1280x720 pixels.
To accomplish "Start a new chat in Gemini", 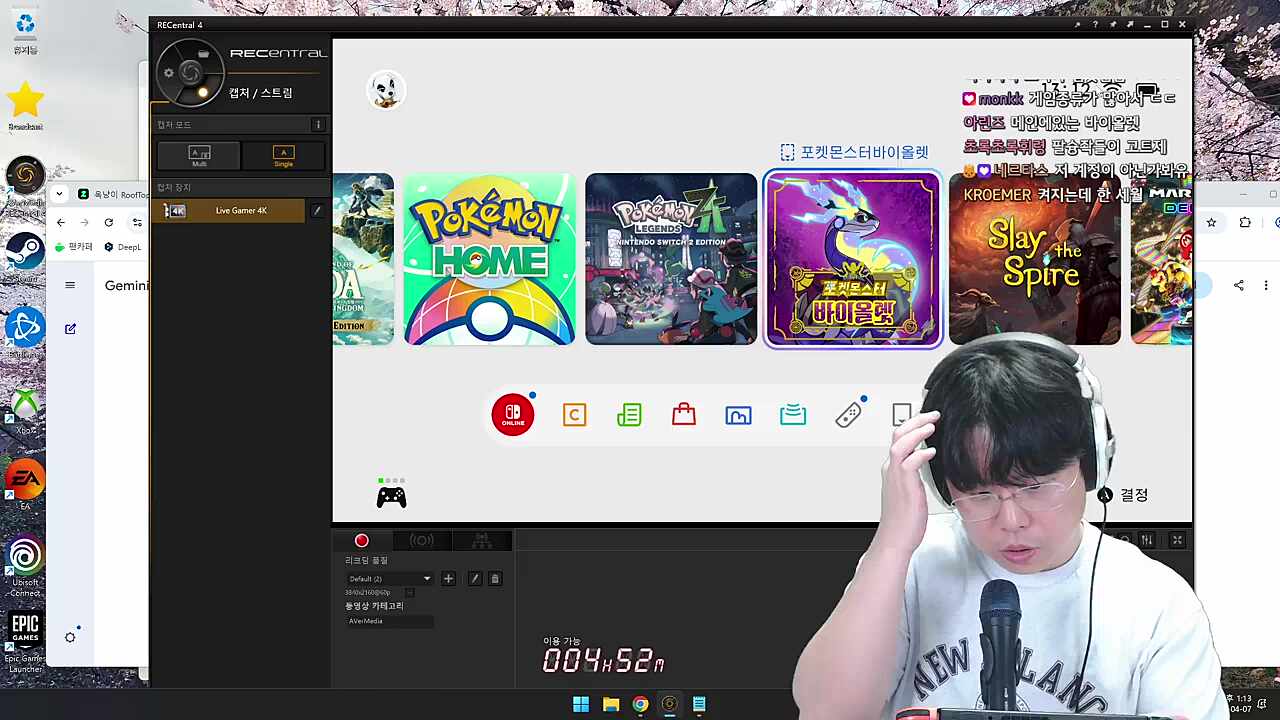I will click(70, 329).
